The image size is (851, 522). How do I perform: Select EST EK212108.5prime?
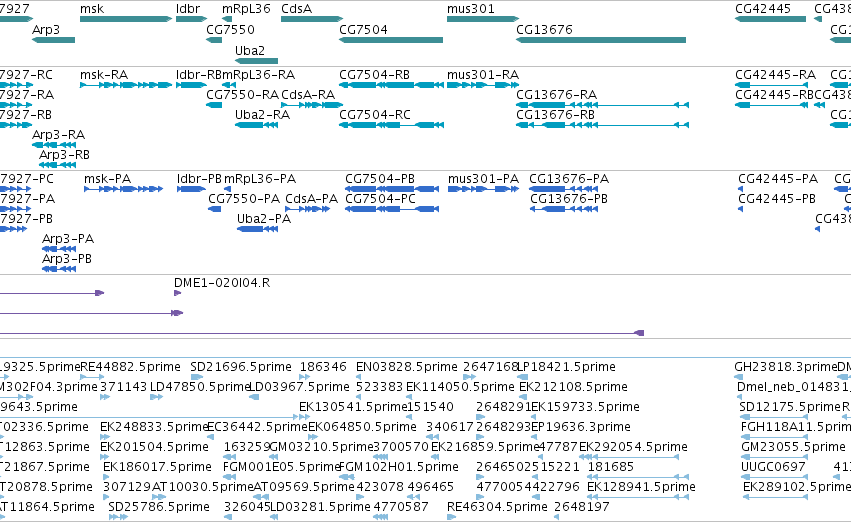(x=573, y=387)
